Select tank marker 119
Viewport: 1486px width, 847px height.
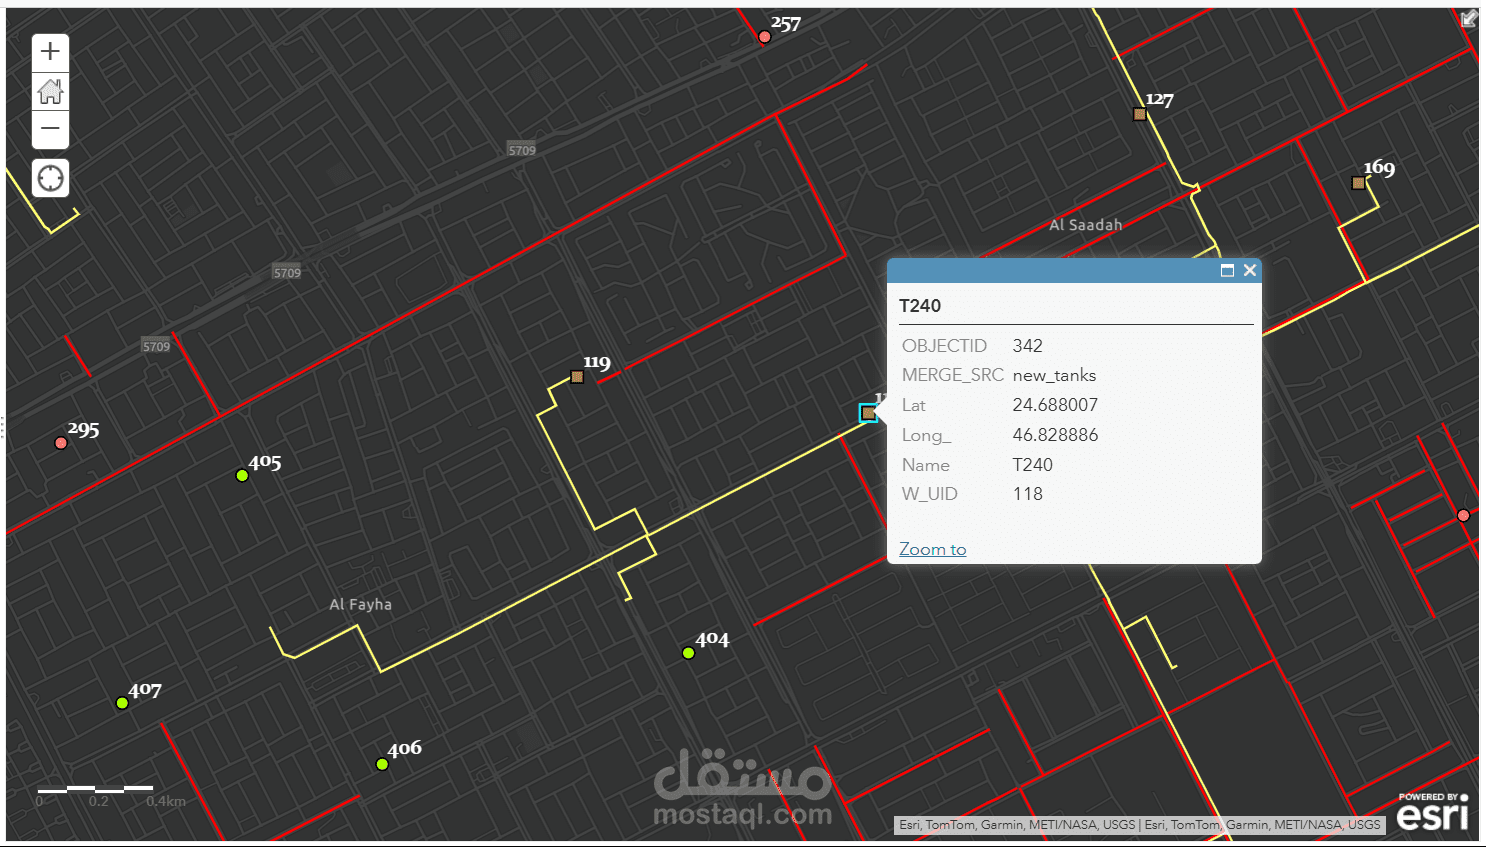point(577,377)
